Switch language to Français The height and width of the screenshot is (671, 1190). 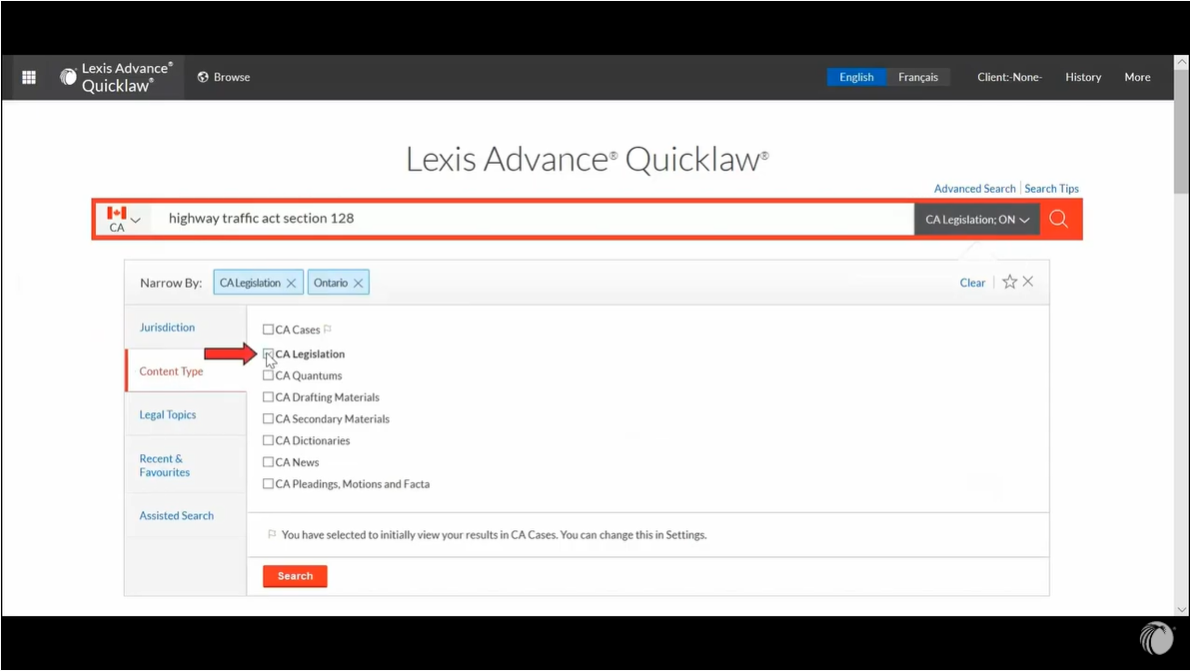[918, 77]
